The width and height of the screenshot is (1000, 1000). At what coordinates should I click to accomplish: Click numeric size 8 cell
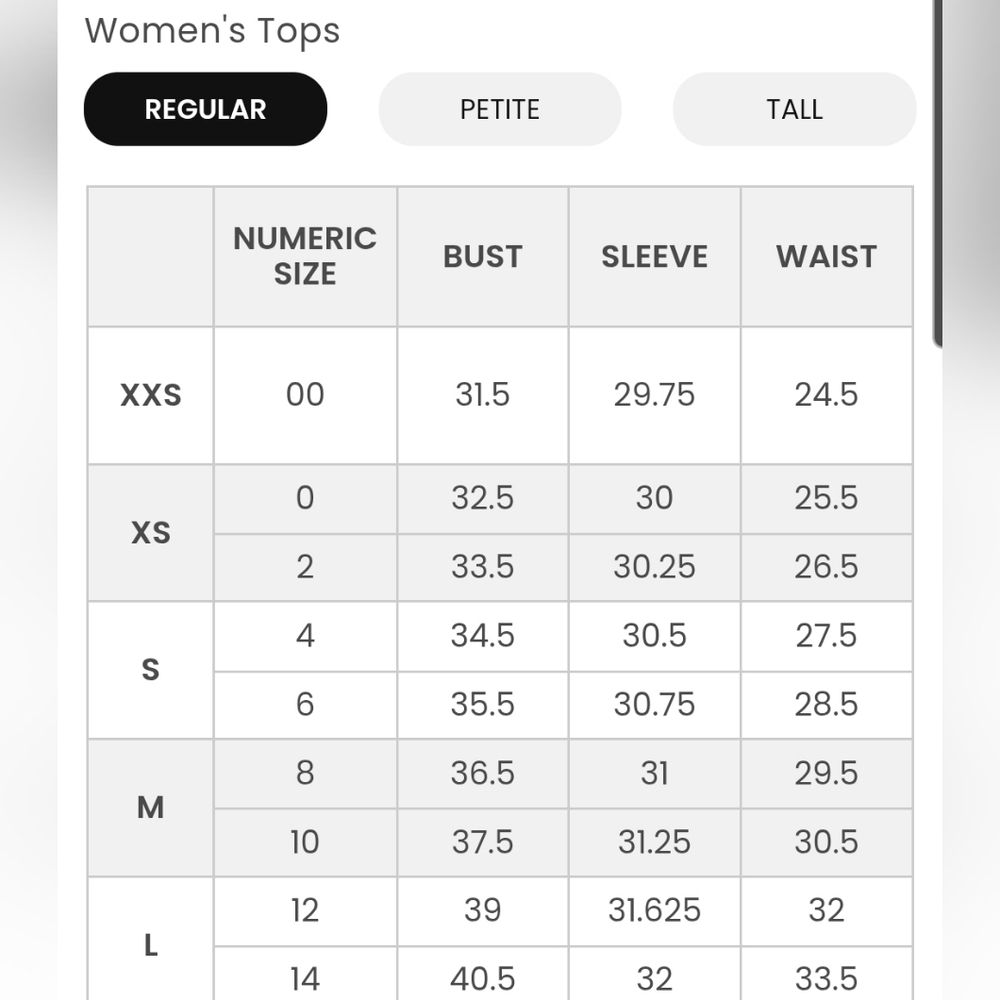(x=305, y=773)
